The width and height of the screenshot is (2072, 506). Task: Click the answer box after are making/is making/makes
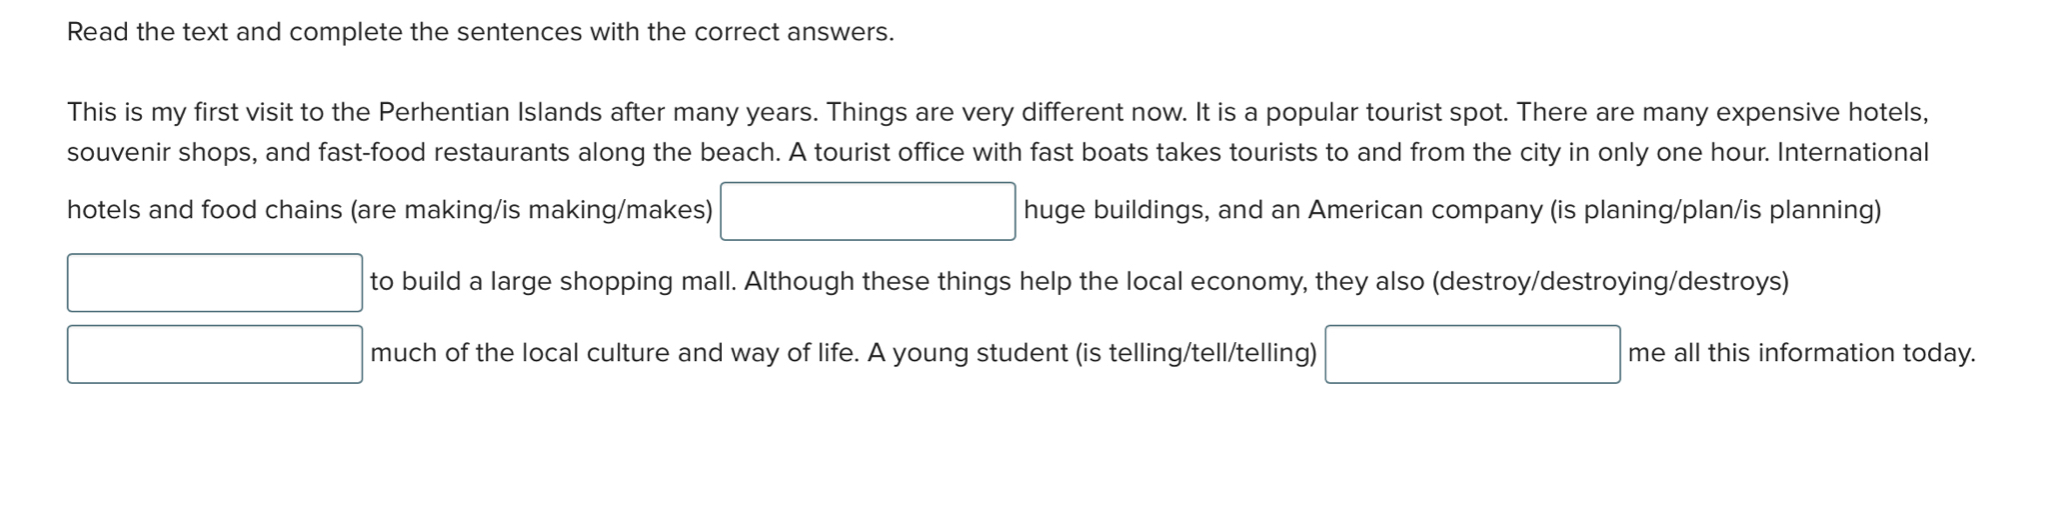click(868, 211)
